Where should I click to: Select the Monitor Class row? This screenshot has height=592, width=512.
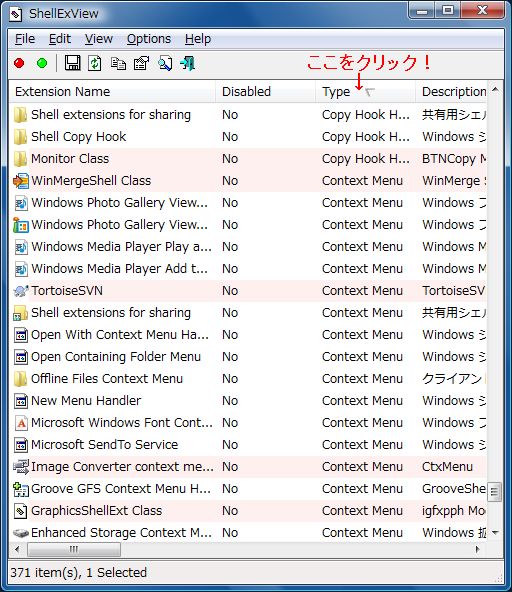pos(248,159)
